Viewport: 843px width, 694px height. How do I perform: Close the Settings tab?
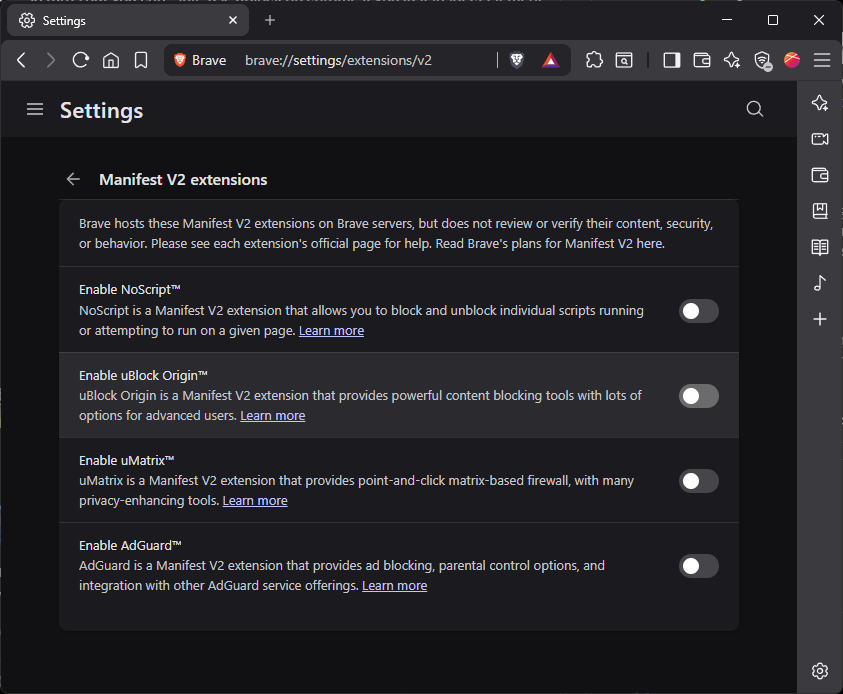(x=233, y=20)
